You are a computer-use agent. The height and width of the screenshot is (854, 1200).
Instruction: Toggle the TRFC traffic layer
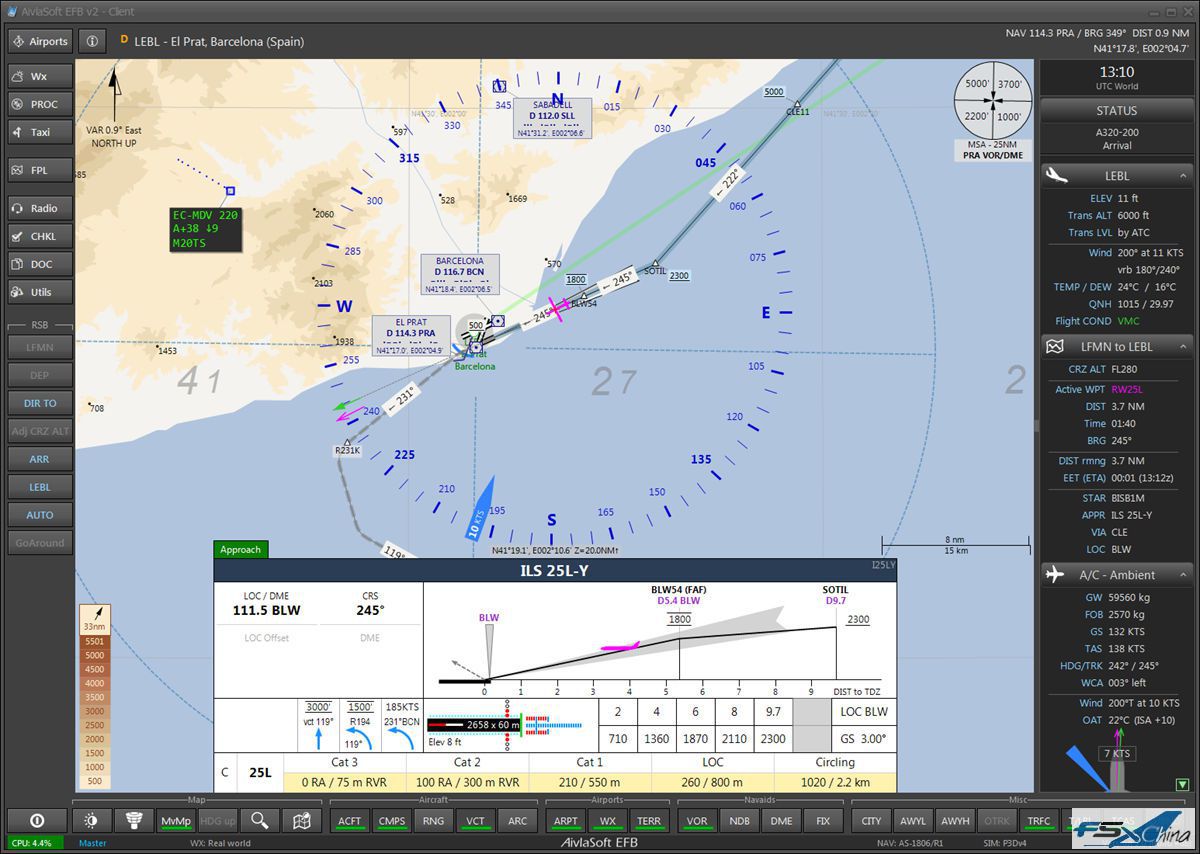pos(1040,821)
